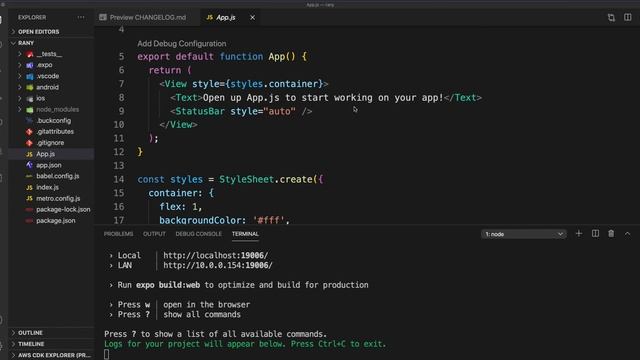Image resolution: width=640 pixels, height=360 pixels.
Task: Open Explorer more actions ellipsis
Action: click(81, 18)
